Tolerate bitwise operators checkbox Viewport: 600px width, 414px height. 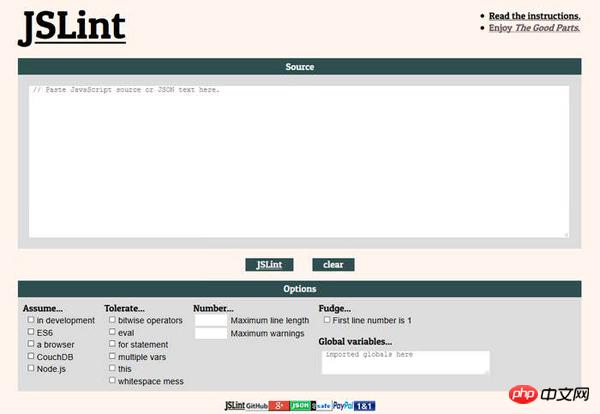pyautogui.click(x=112, y=319)
